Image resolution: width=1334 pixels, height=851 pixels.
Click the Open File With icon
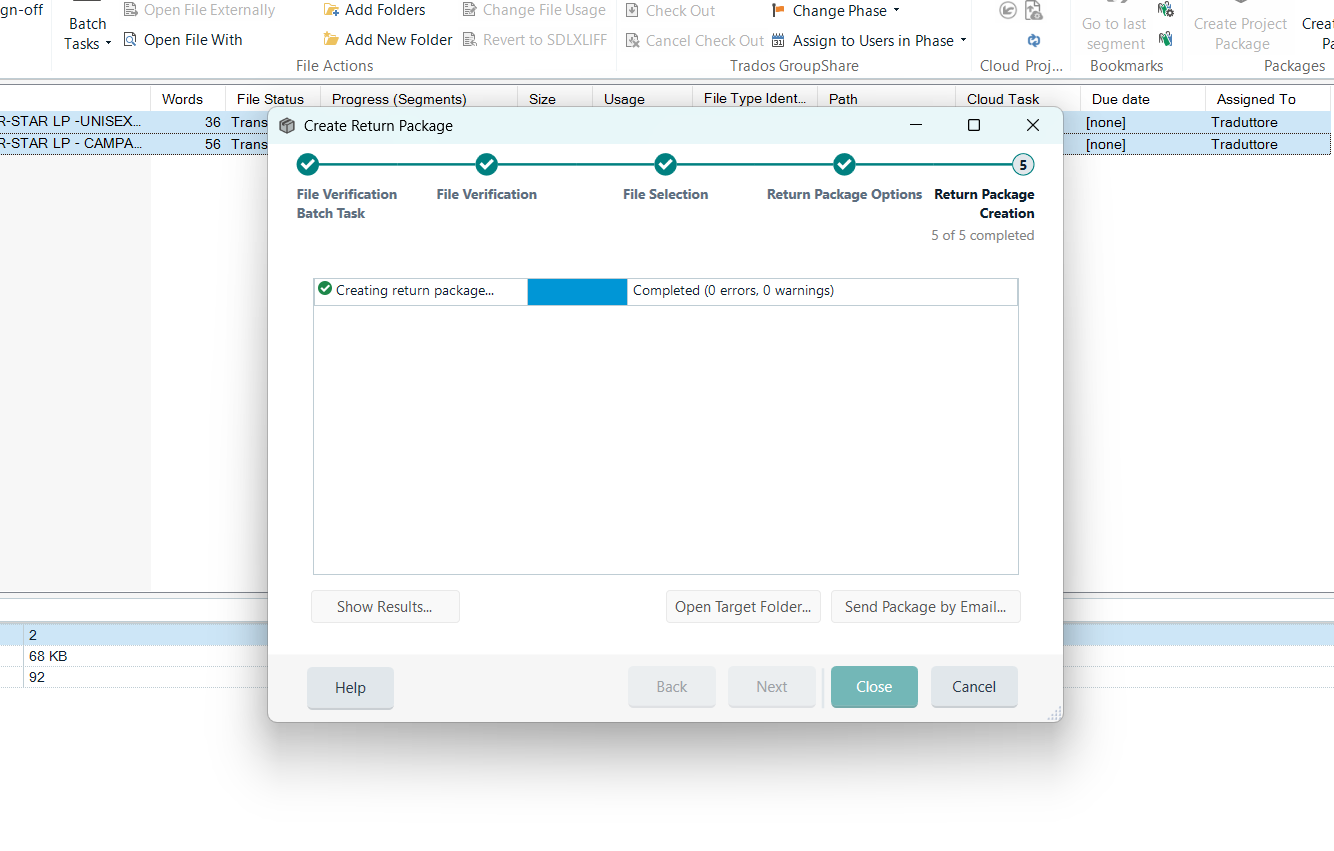[x=130, y=40]
